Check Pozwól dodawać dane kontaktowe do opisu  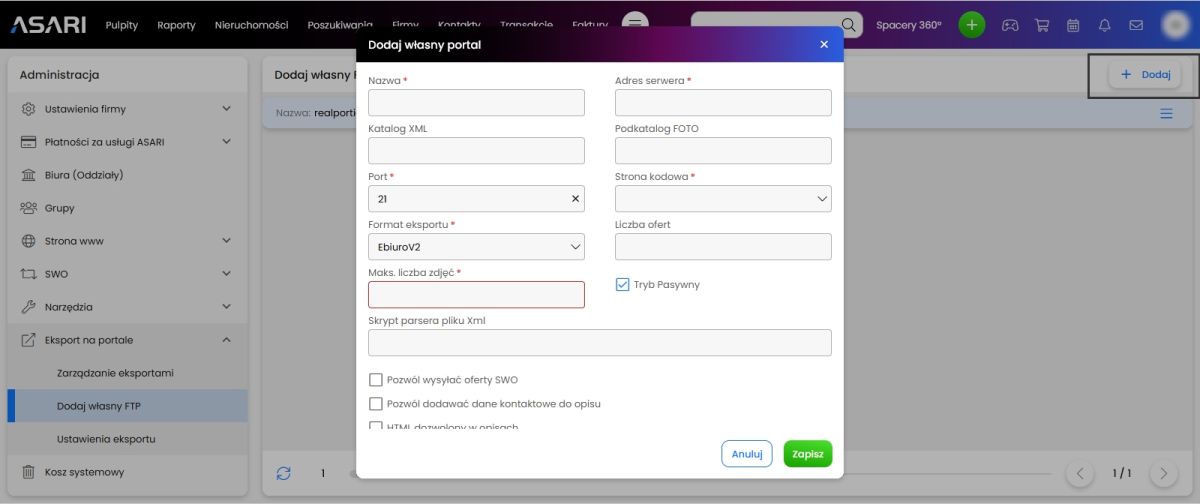(376, 404)
